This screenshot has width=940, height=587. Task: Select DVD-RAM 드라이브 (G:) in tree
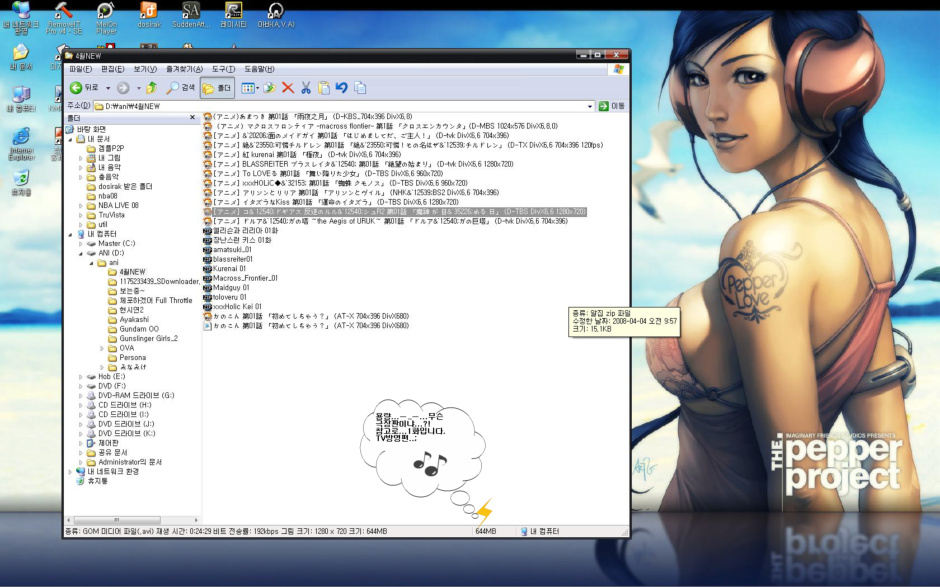coord(136,396)
